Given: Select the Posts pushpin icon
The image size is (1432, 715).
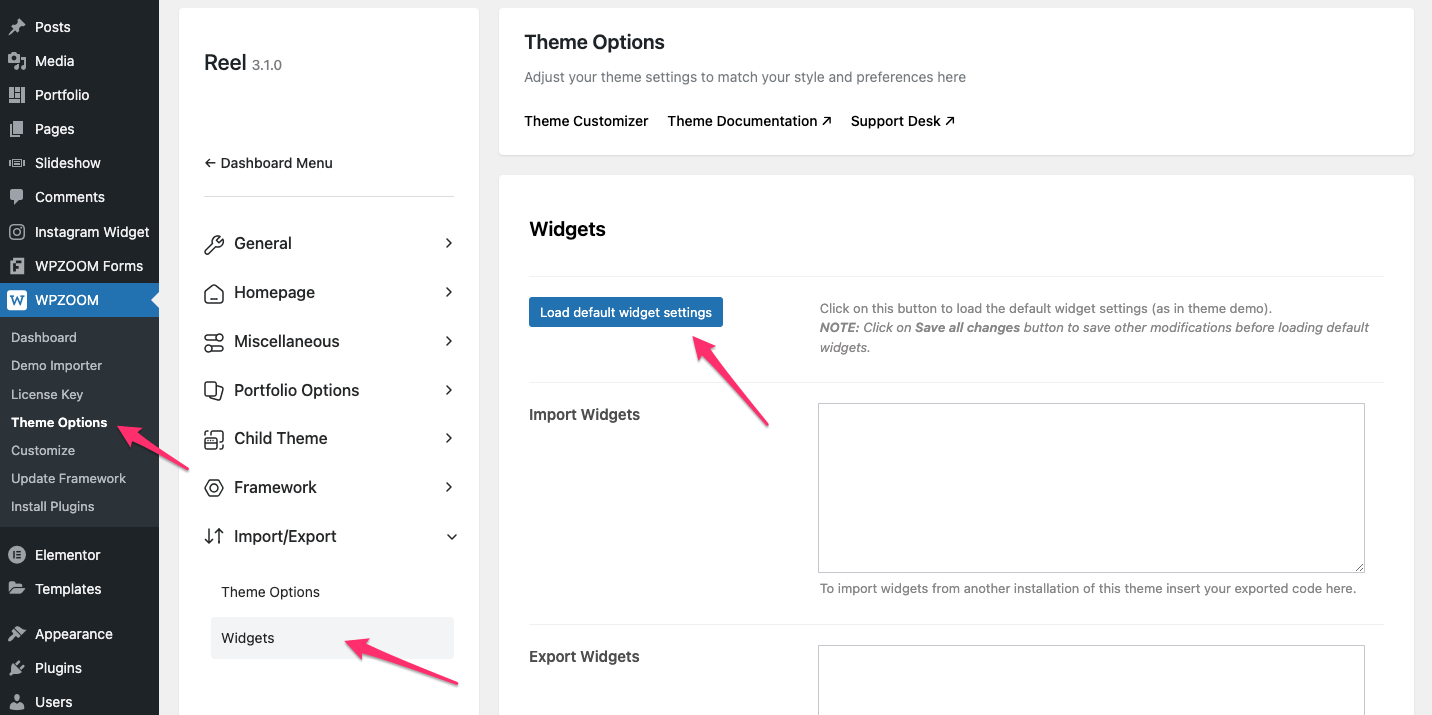Looking at the screenshot, I should (18, 27).
